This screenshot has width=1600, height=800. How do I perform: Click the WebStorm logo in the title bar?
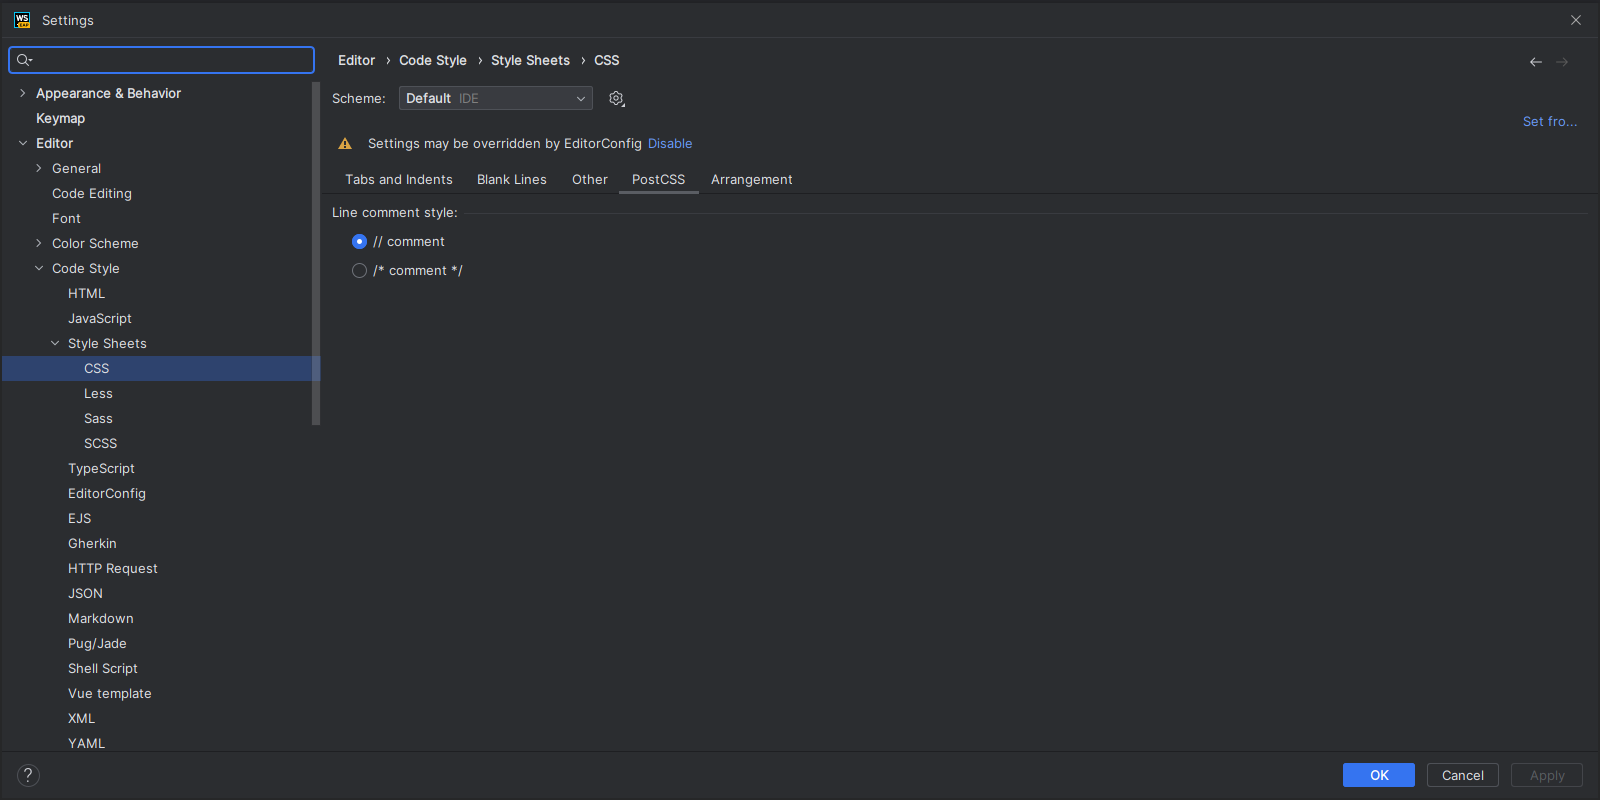click(22, 20)
